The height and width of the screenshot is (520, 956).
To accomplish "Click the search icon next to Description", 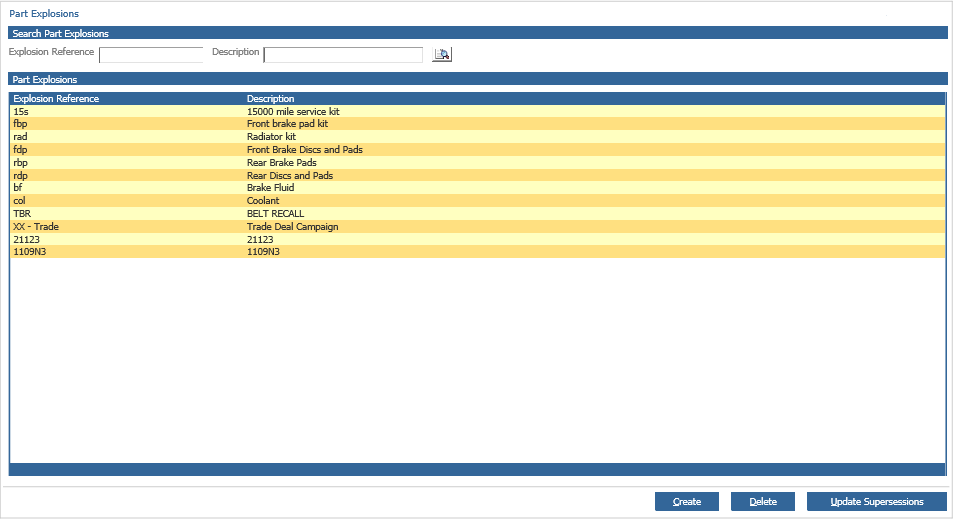I will pyautogui.click(x=442, y=55).
